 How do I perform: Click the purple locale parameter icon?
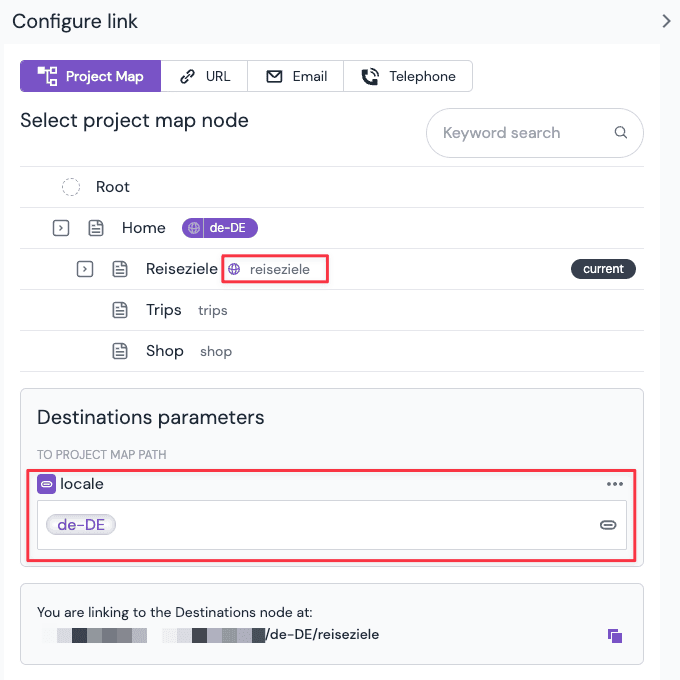coord(46,484)
